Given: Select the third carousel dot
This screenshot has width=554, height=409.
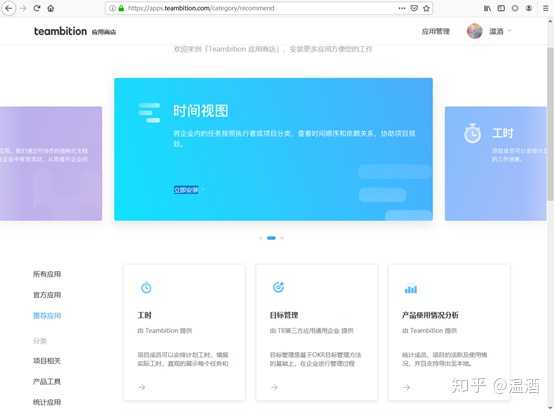Looking at the screenshot, I should click(x=282, y=238).
